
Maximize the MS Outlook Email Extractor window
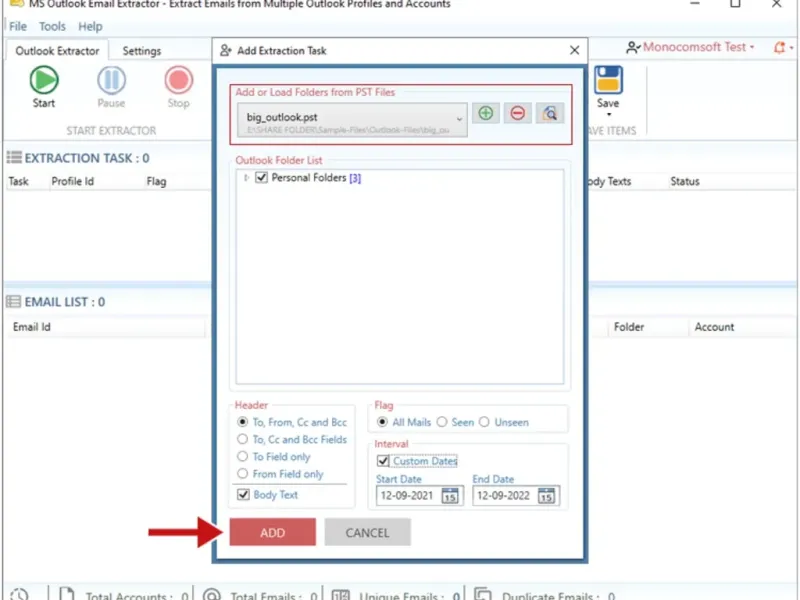click(x=735, y=4)
